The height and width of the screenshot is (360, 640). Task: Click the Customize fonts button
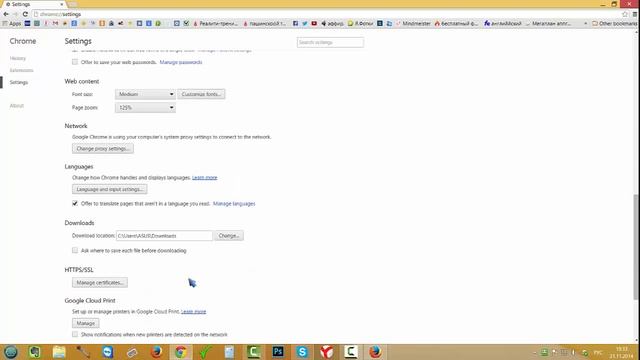(x=201, y=94)
